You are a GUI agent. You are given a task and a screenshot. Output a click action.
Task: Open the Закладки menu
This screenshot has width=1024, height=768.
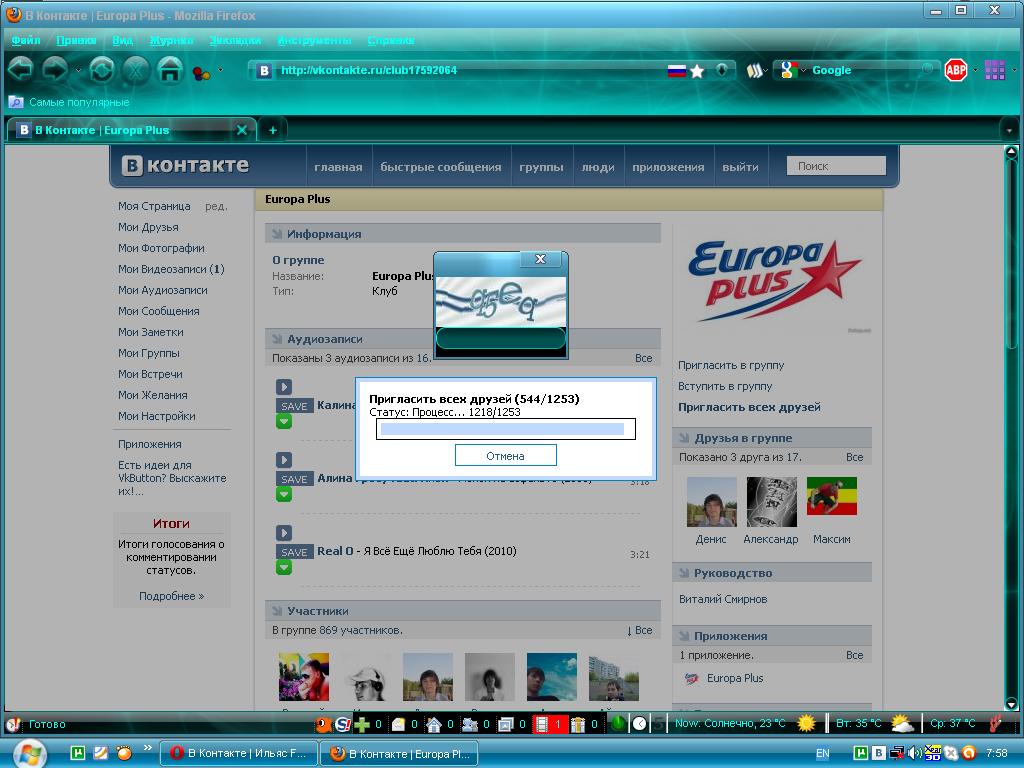coord(235,40)
